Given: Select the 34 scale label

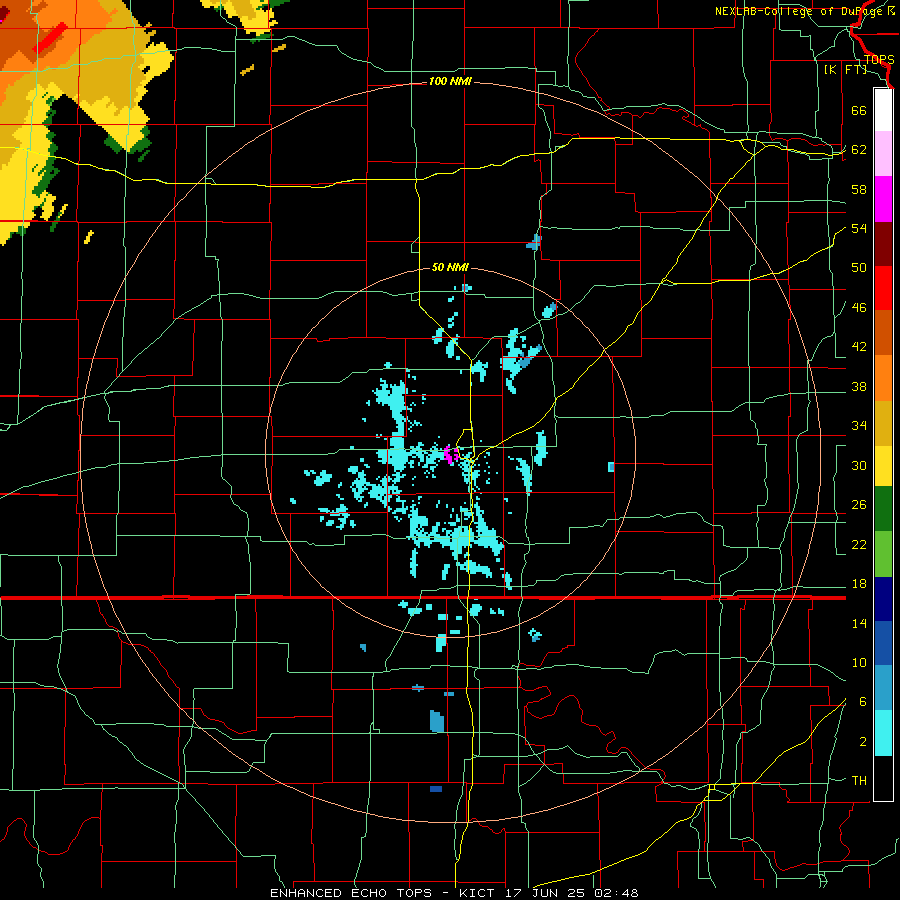Looking at the screenshot, I should coord(859,426).
